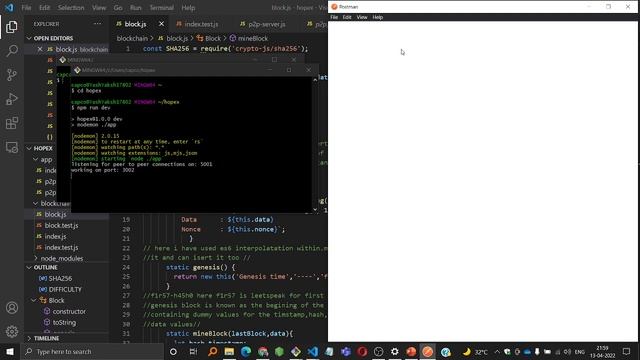Open Postman Edit menu
The width and height of the screenshot is (640, 360).
[347, 17]
